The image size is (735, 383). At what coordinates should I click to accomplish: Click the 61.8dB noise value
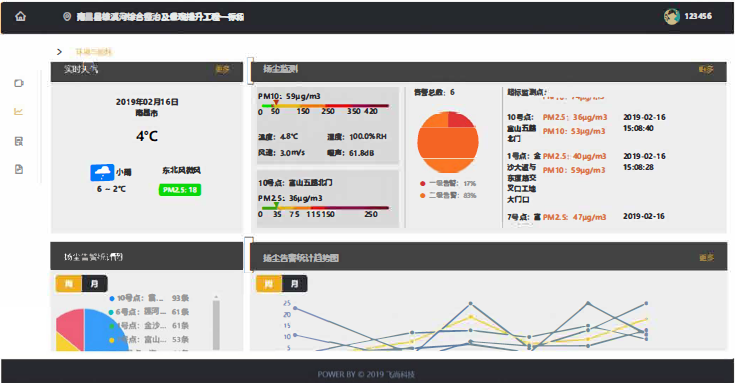pos(361,153)
